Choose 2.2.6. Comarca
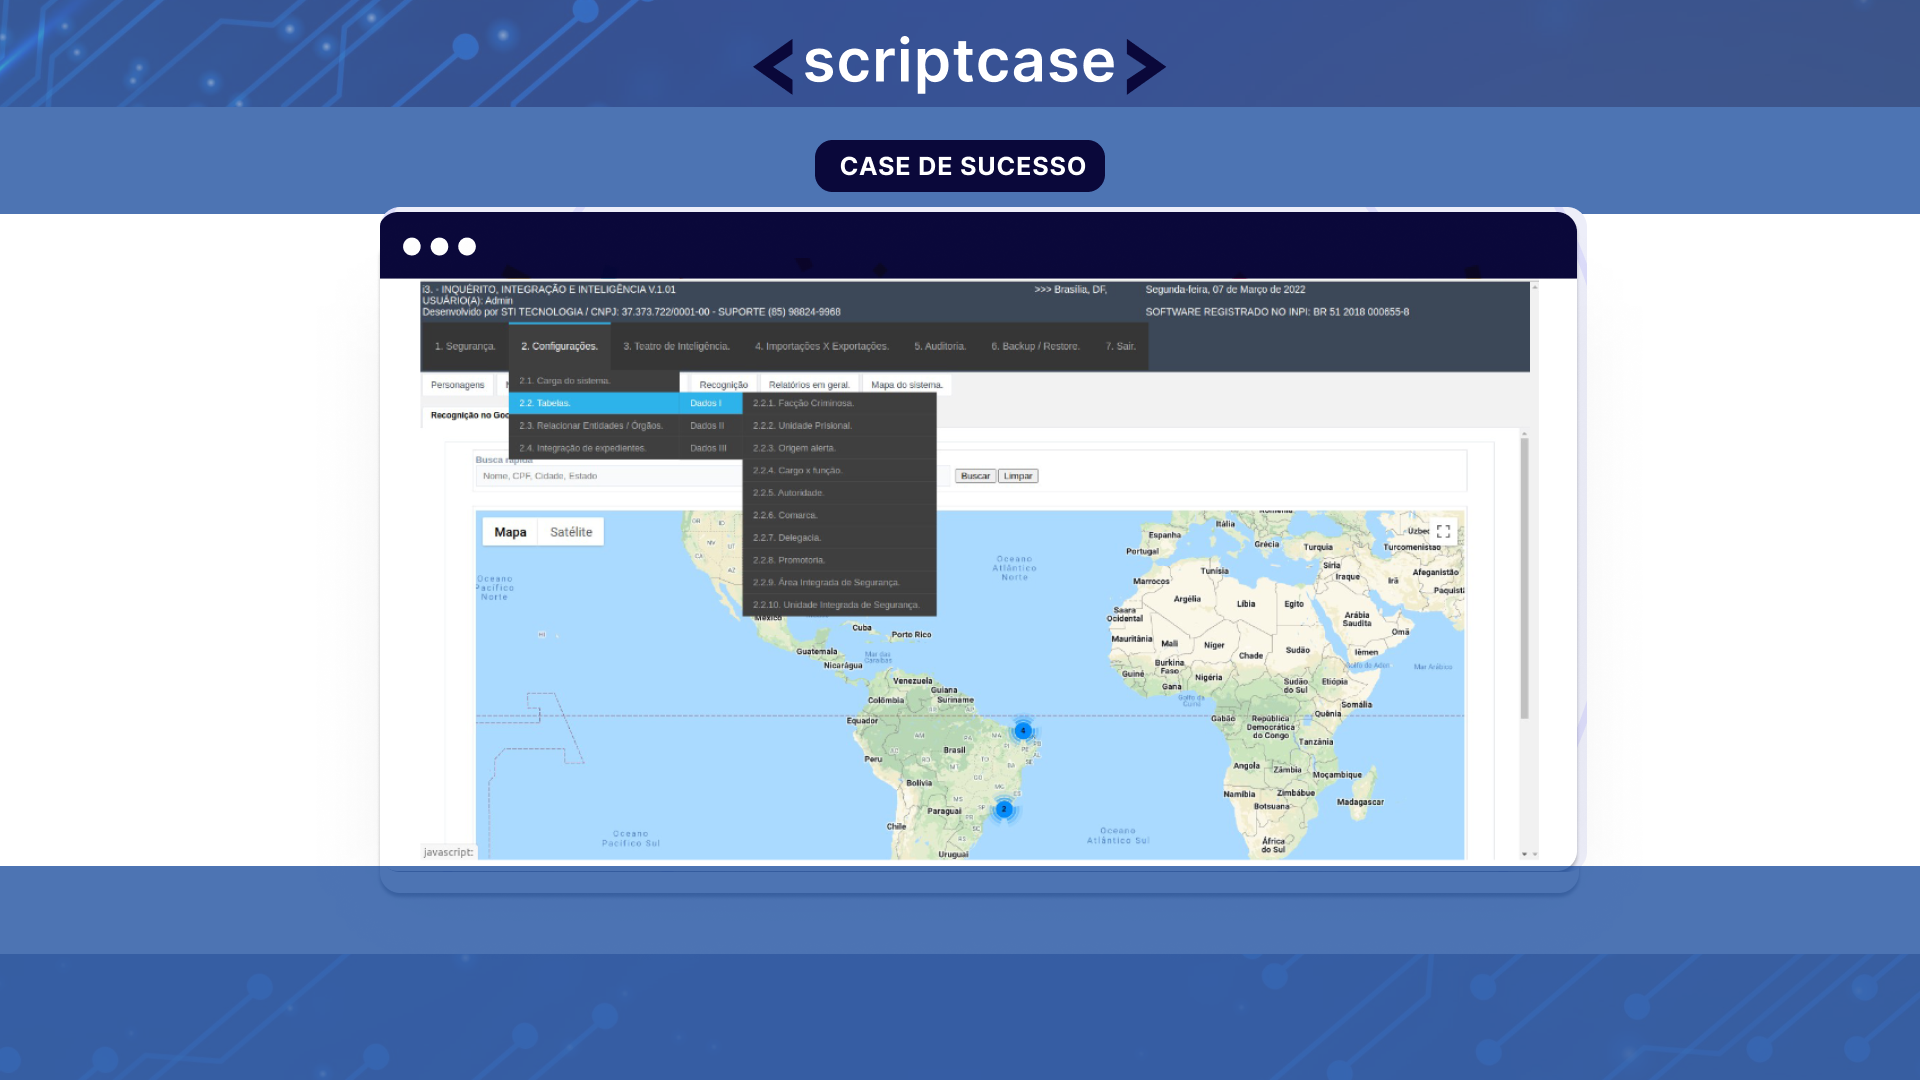Viewport: 1920px width, 1080px height. [839, 515]
